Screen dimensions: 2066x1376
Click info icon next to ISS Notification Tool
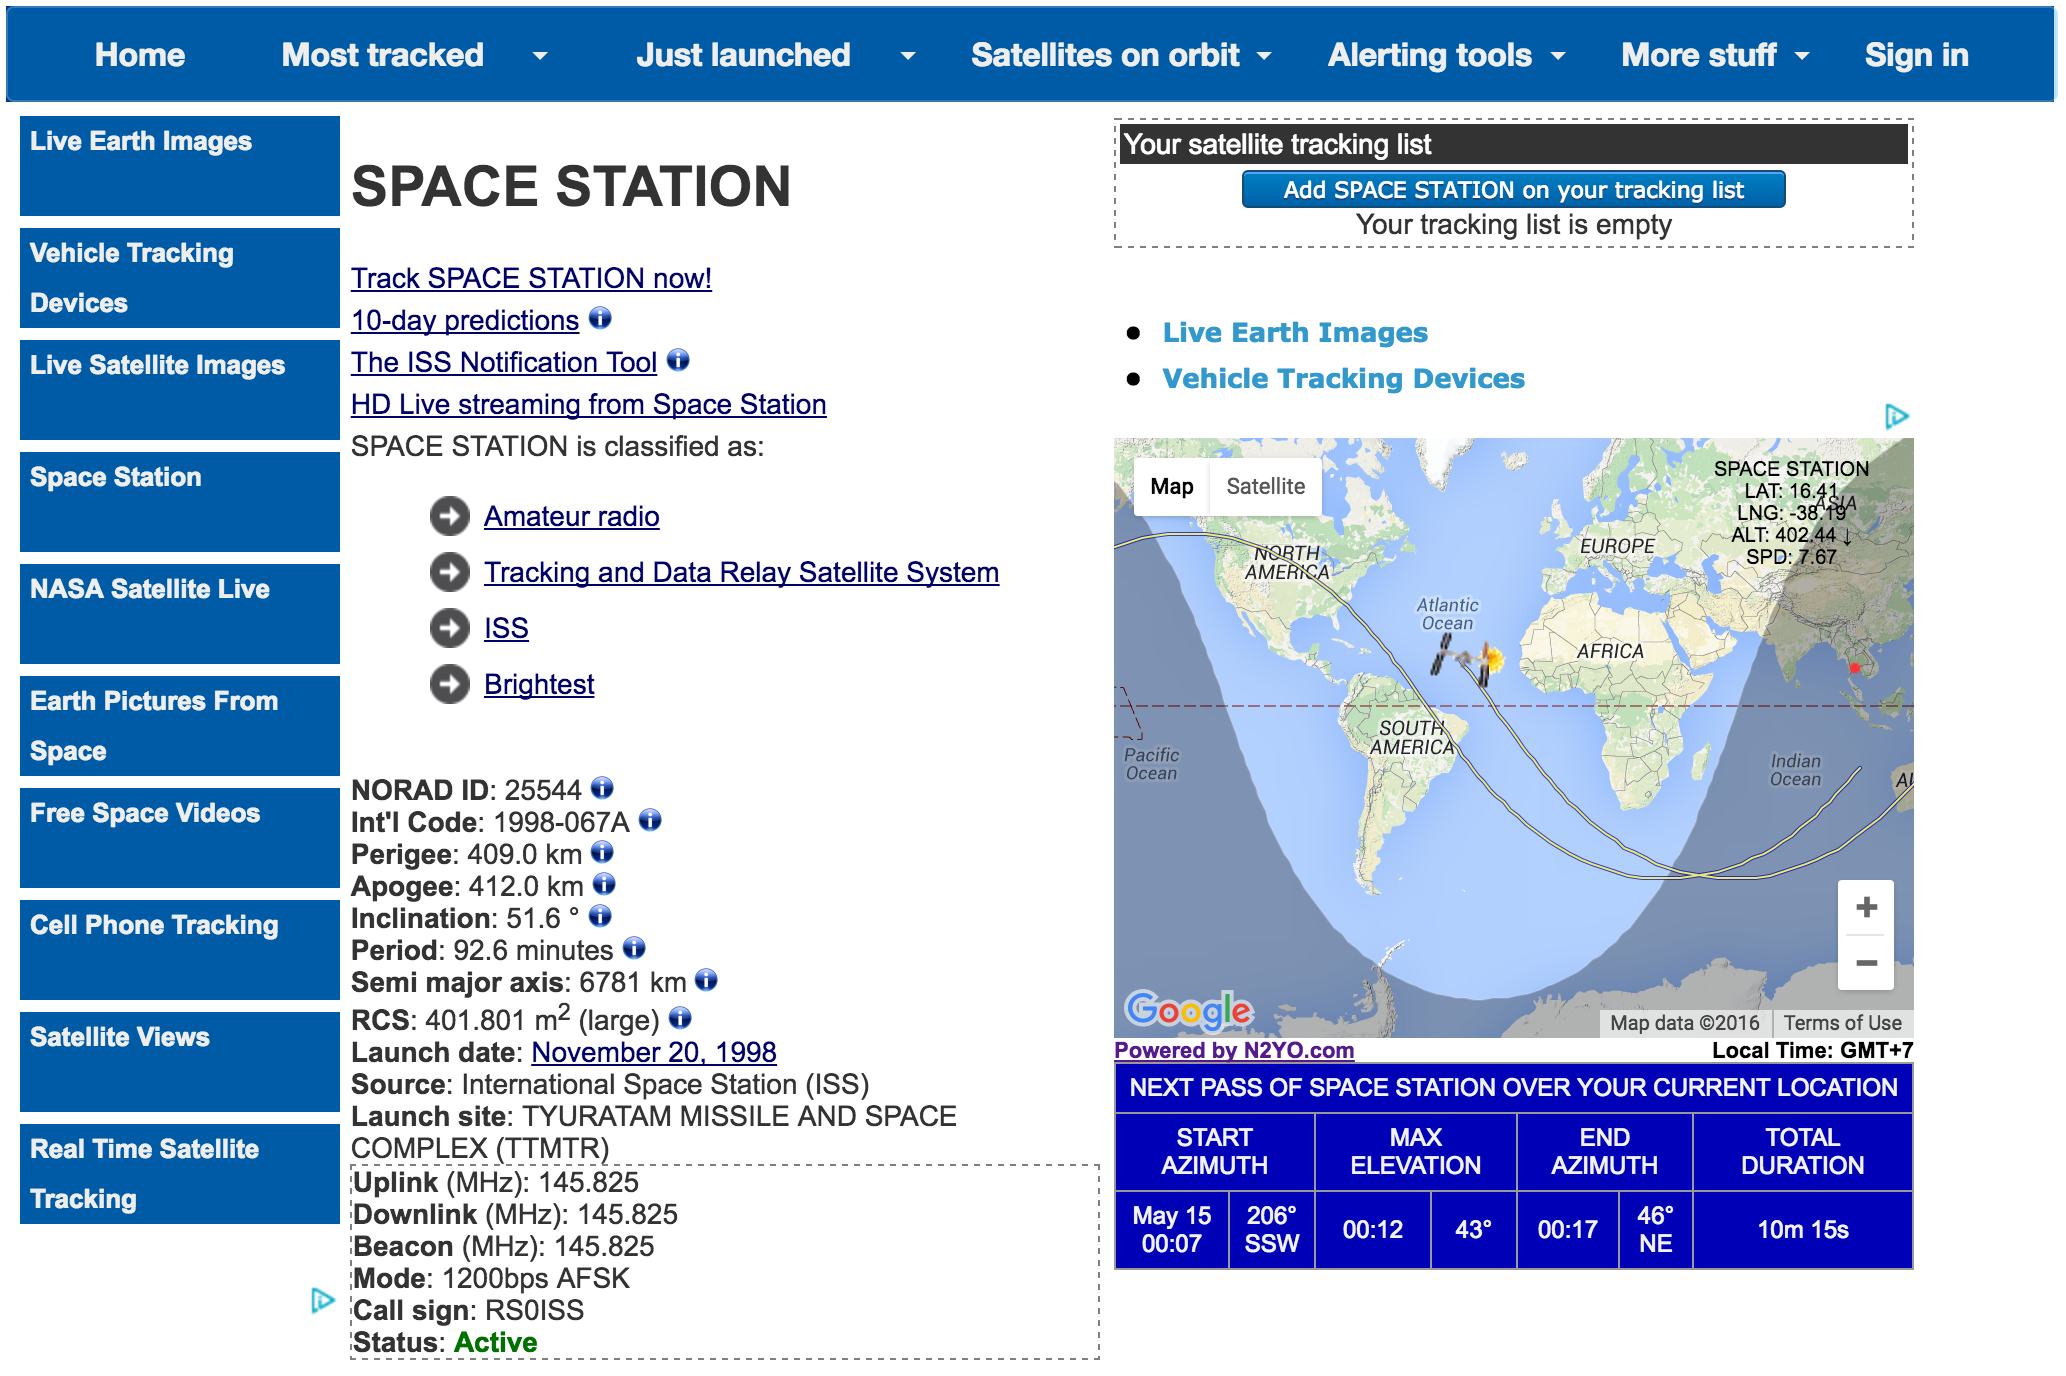pos(678,360)
